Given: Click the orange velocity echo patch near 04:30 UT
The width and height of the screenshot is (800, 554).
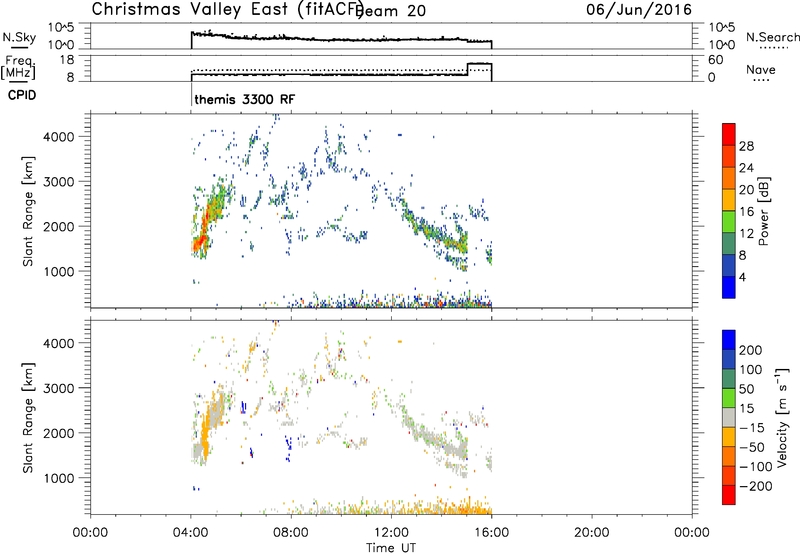Looking at the screenshot, I should (206, 433).
